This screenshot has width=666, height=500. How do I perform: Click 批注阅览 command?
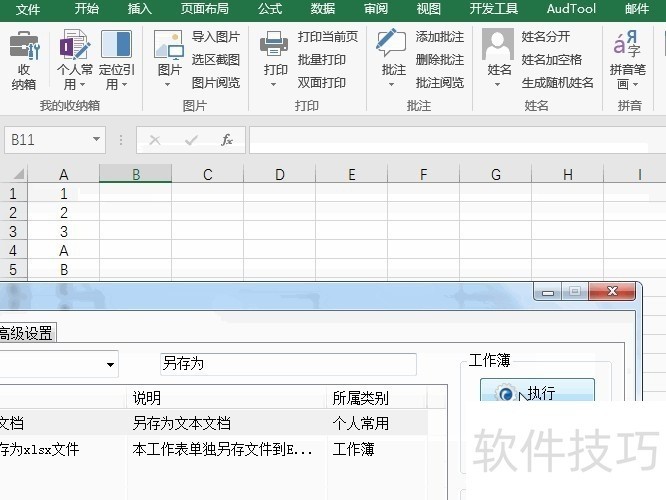(x=440, y=82)
